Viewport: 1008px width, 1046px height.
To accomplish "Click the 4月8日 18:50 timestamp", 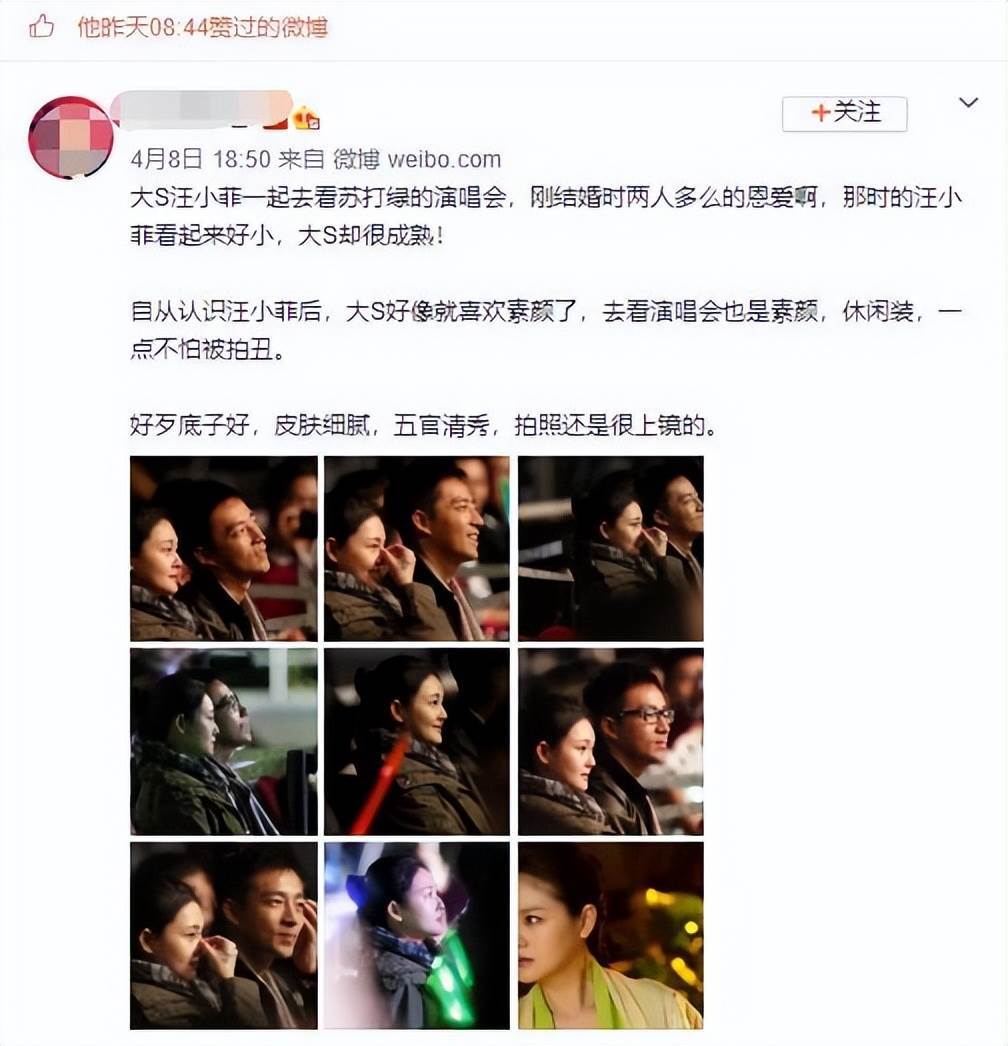I will coord(201,159).
